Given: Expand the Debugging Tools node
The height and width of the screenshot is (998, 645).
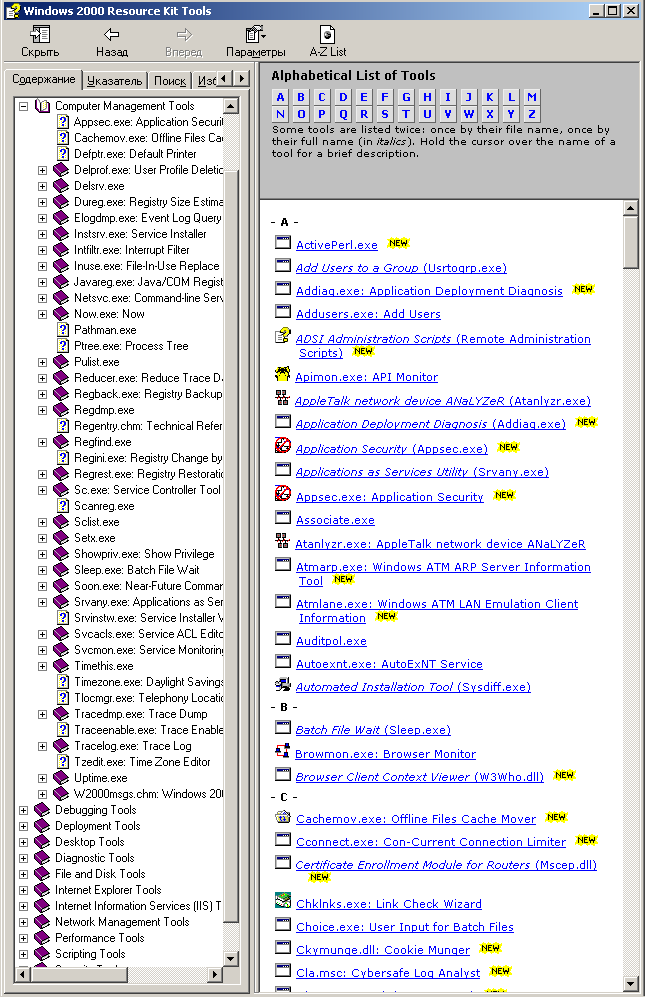Looking at the screenshot, I should tap(24, 810).
